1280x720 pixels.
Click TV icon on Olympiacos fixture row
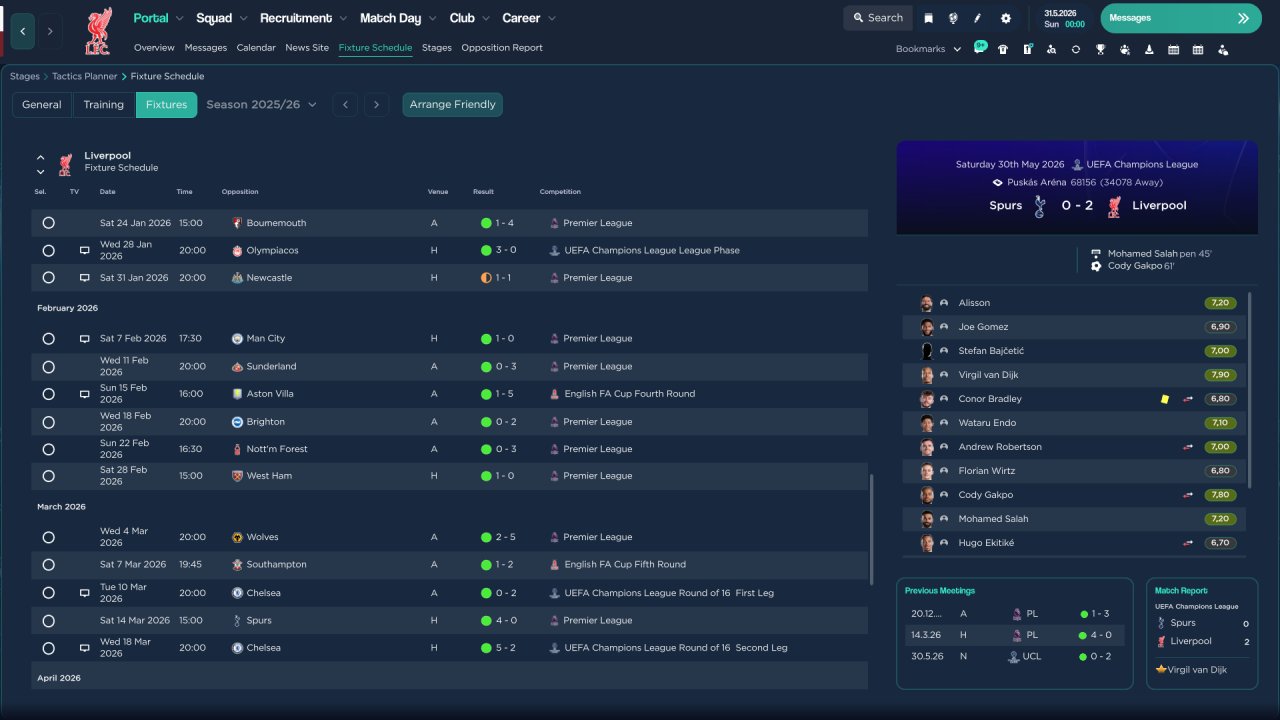85,251
